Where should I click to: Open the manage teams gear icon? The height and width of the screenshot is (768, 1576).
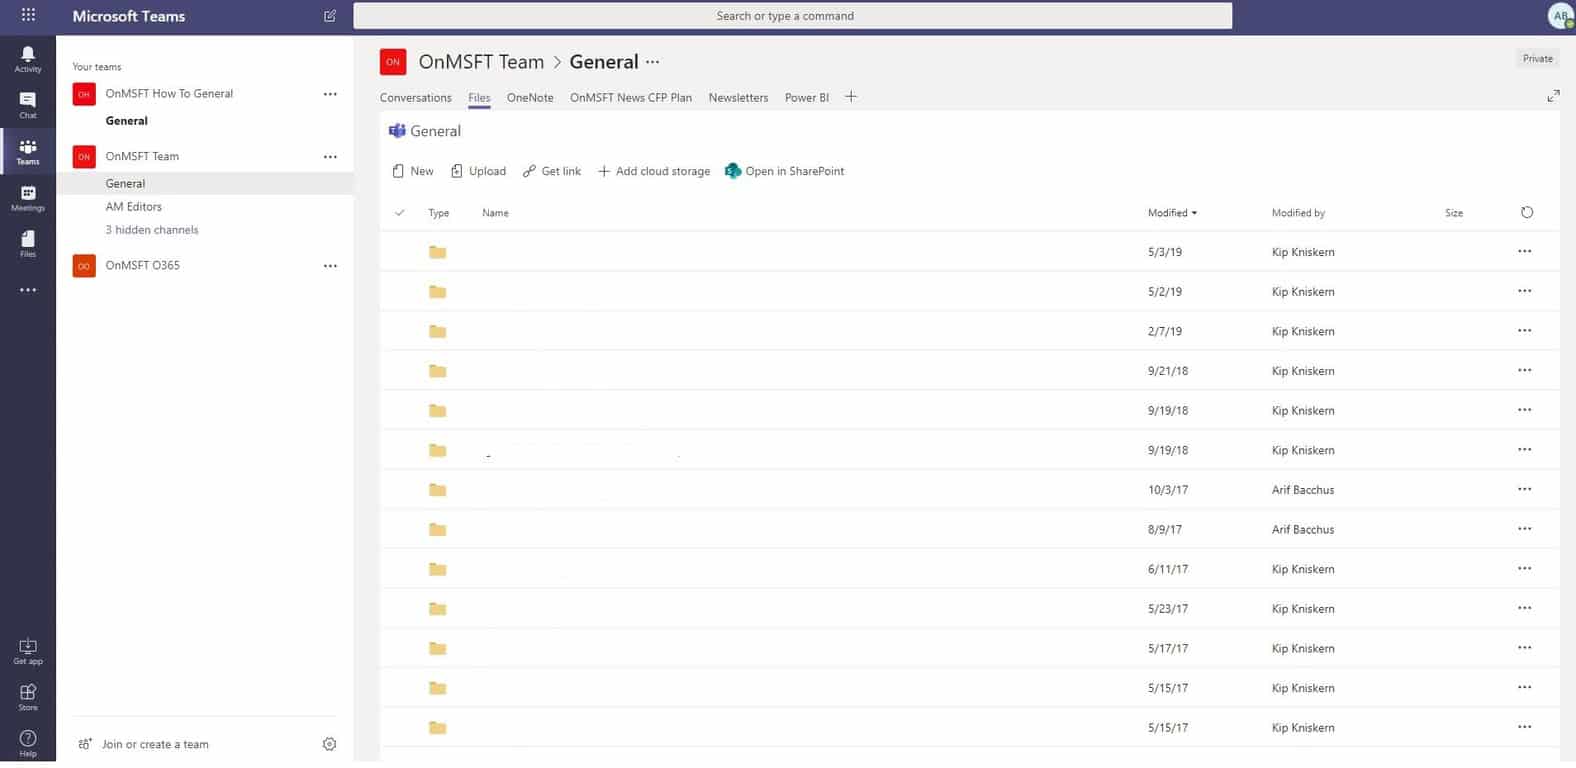coord(329,744)
